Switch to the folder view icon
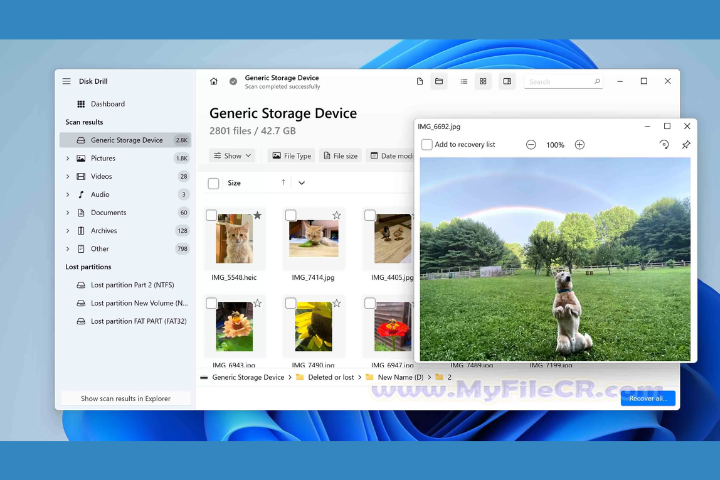 [439, 81]
